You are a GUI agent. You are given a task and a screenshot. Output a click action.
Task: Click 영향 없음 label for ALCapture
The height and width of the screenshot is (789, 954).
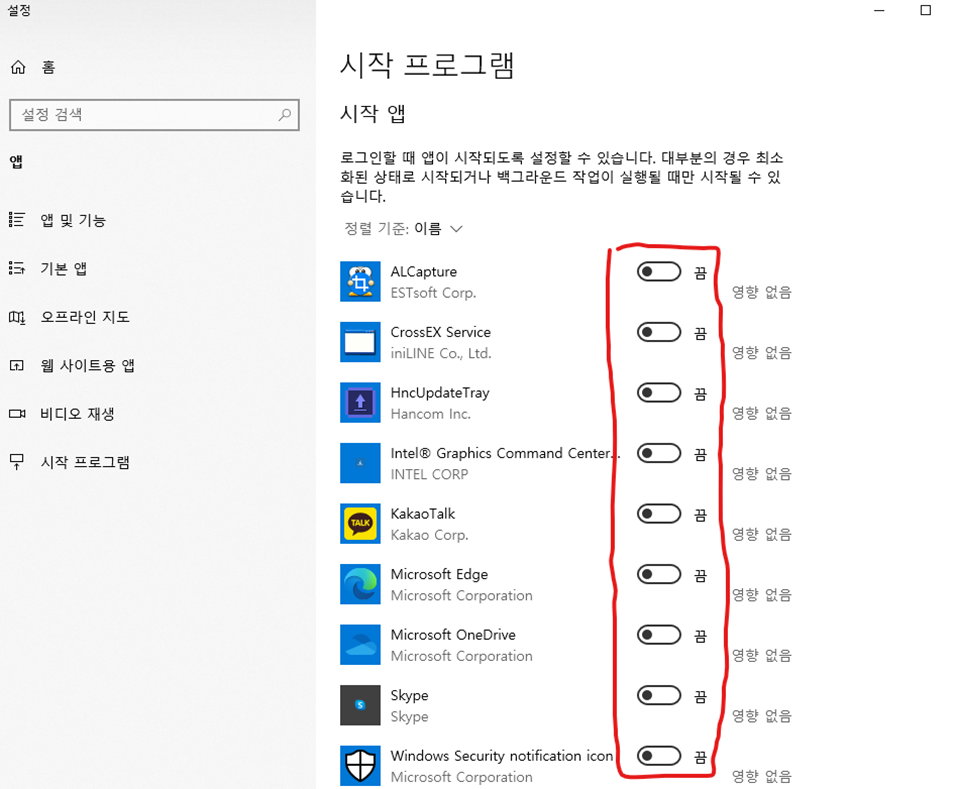coord(761,293)
